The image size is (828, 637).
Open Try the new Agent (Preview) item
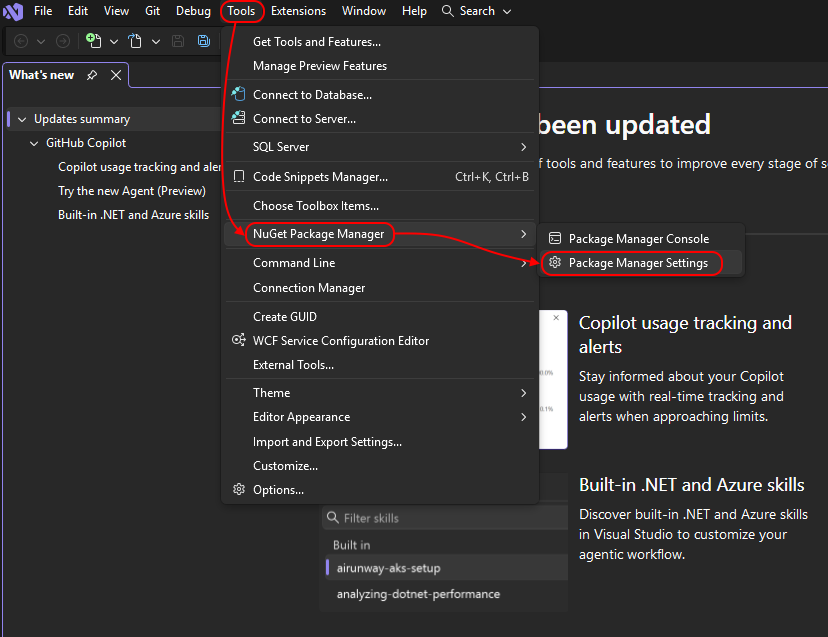pyautogui.click(x=131, y=191)
